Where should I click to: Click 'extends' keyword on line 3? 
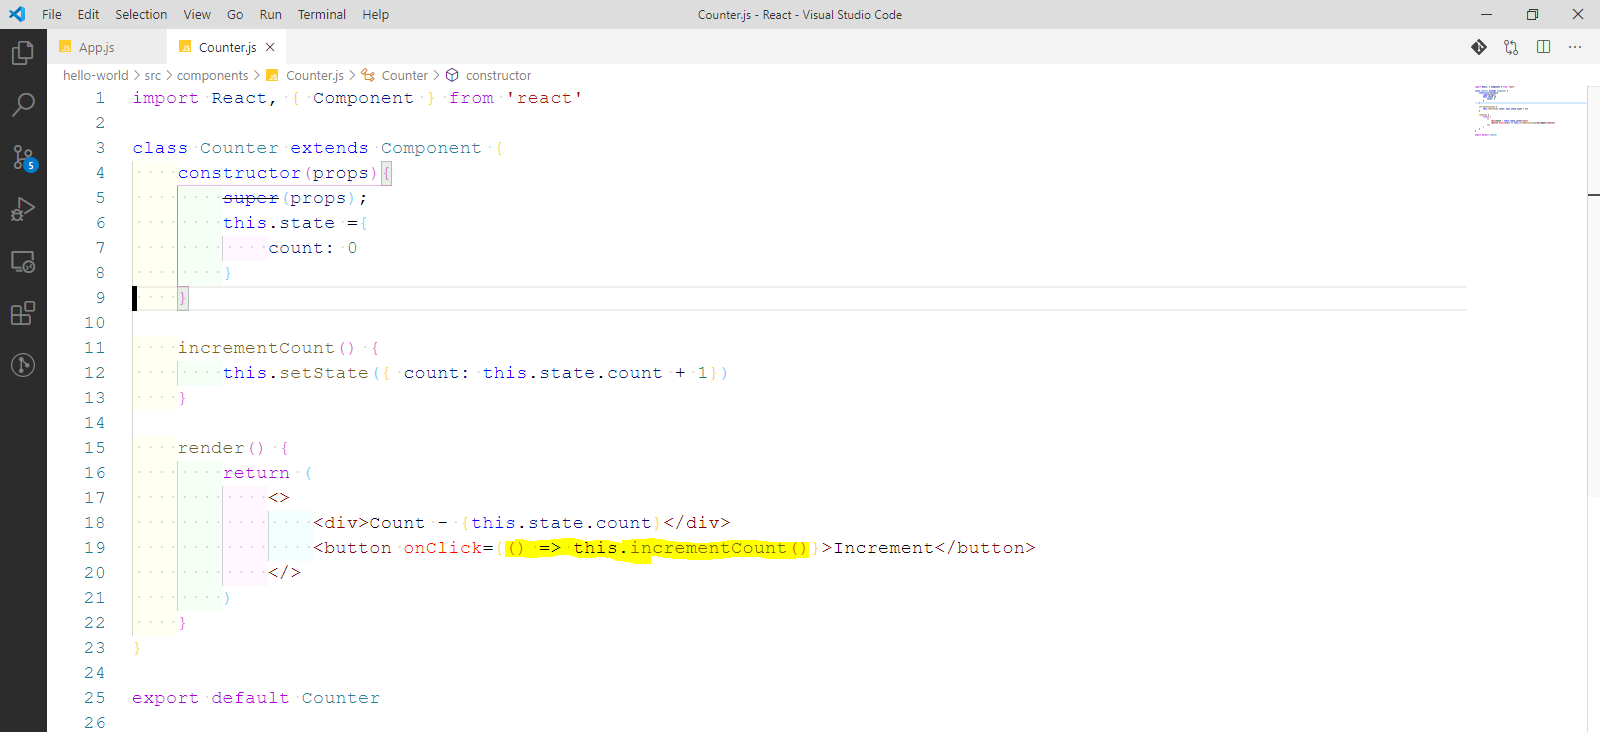(329, 148)
